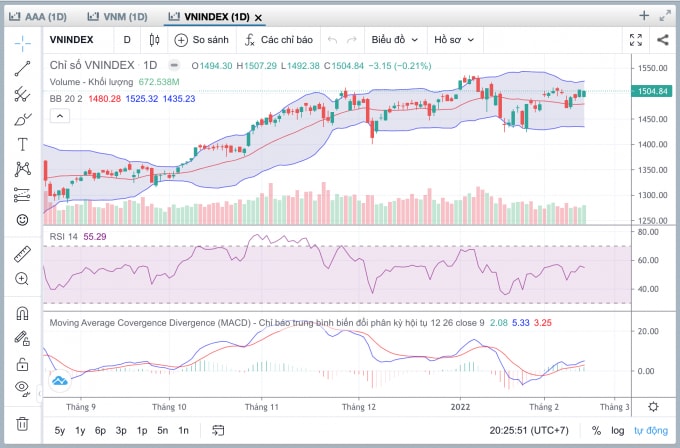Select the chart patterns tool
The height and width of the screenshot is (448, 680).
point(23,169)
